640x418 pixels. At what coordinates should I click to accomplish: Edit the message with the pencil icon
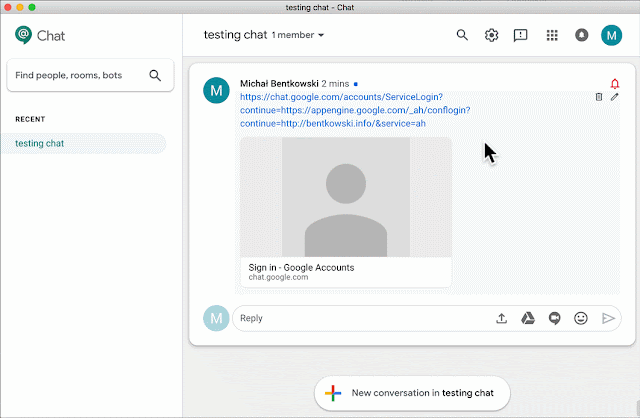[614, 97]
